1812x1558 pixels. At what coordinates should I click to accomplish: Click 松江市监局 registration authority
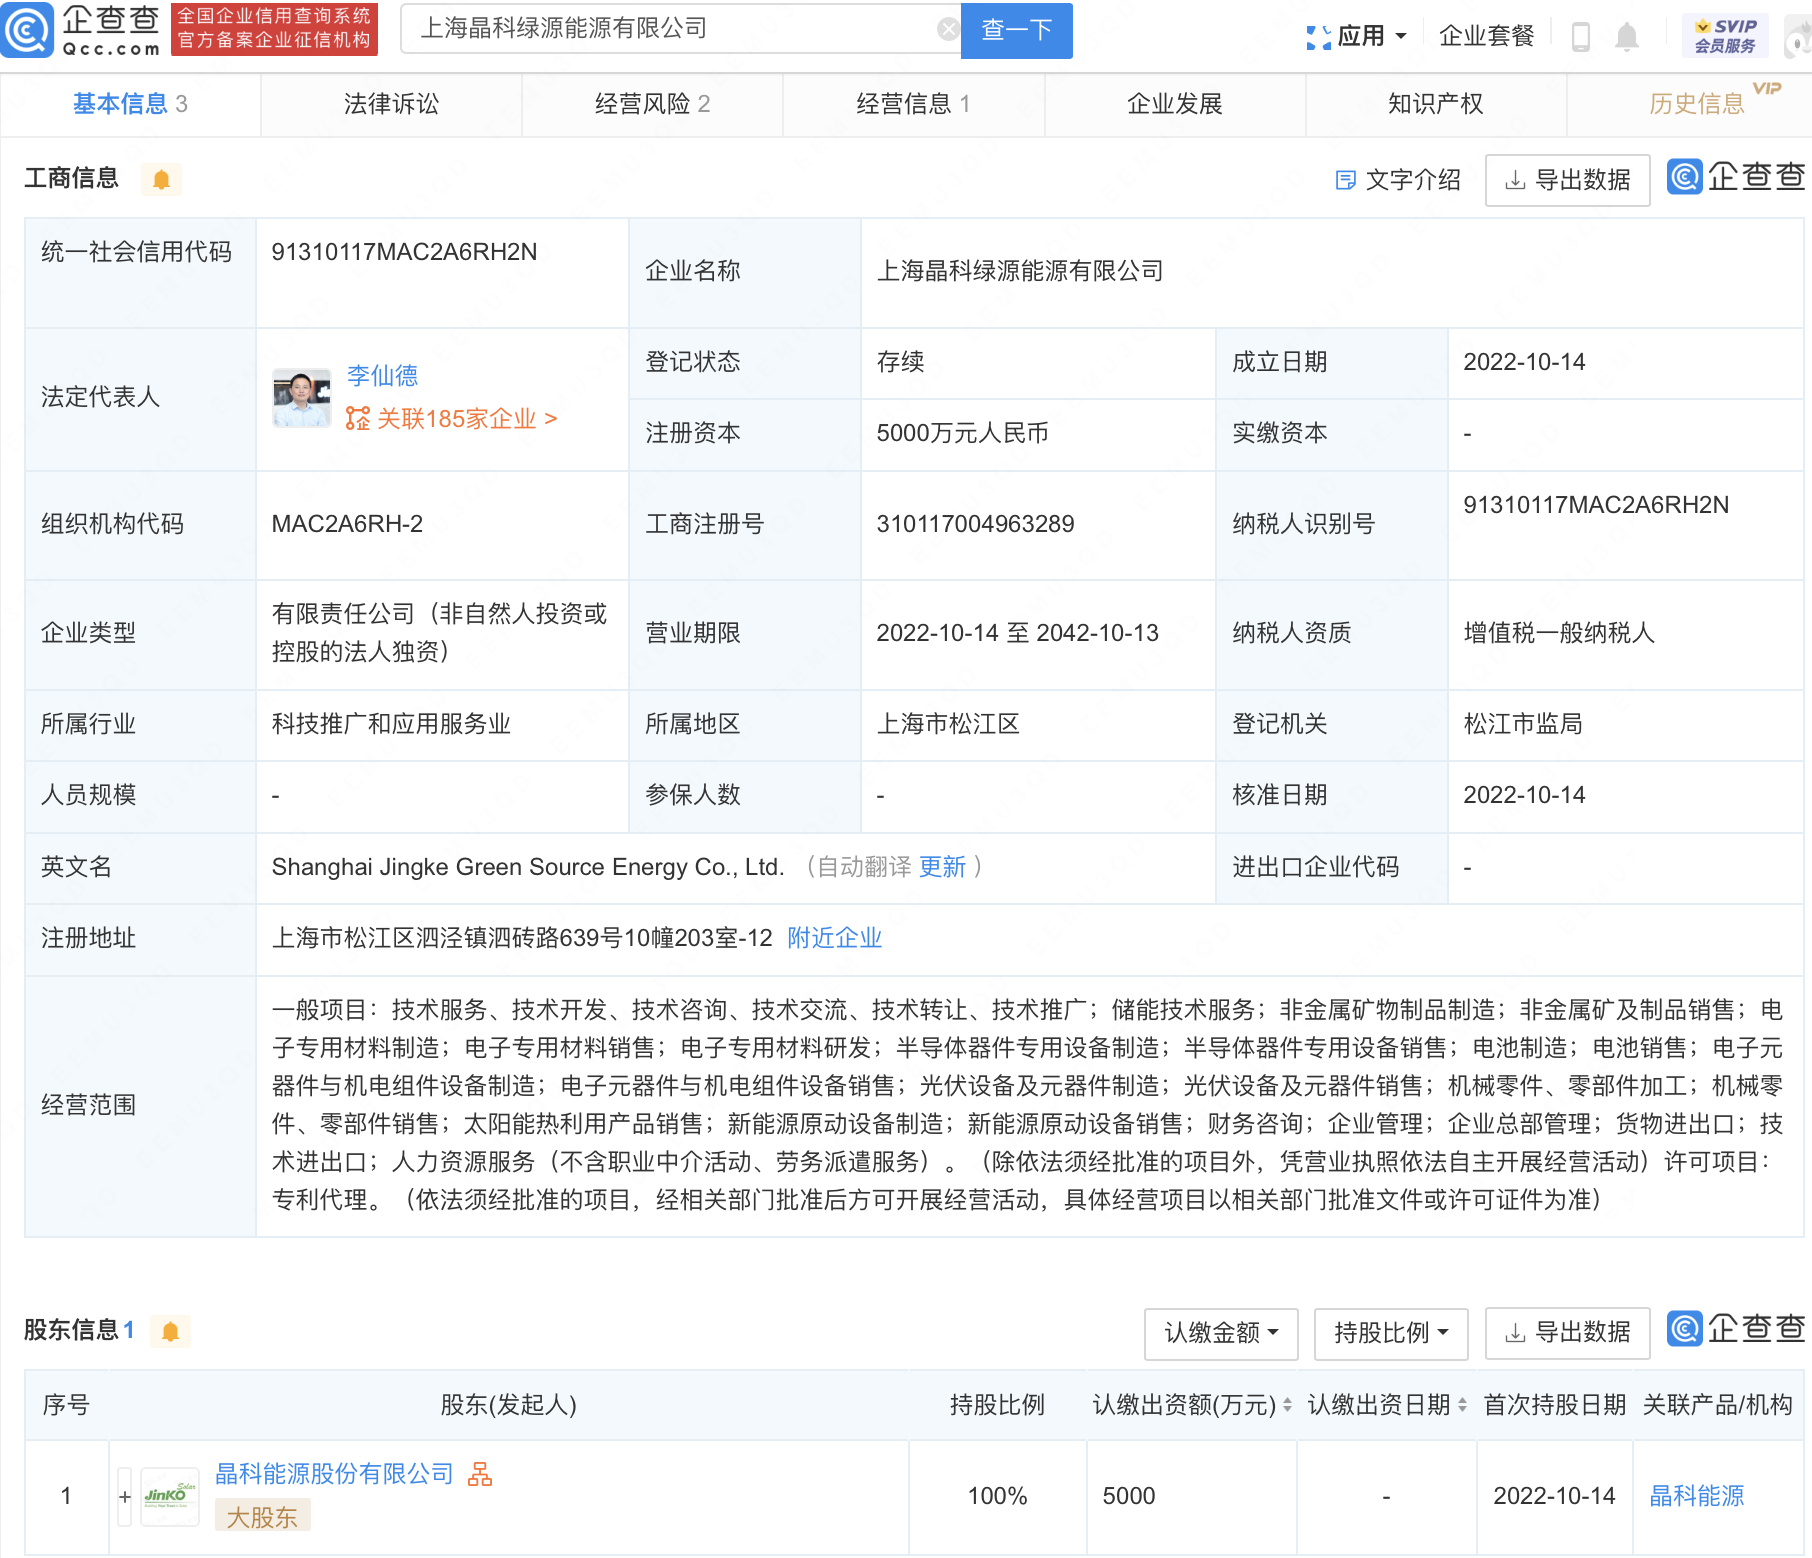click(x=1522, y=724)
